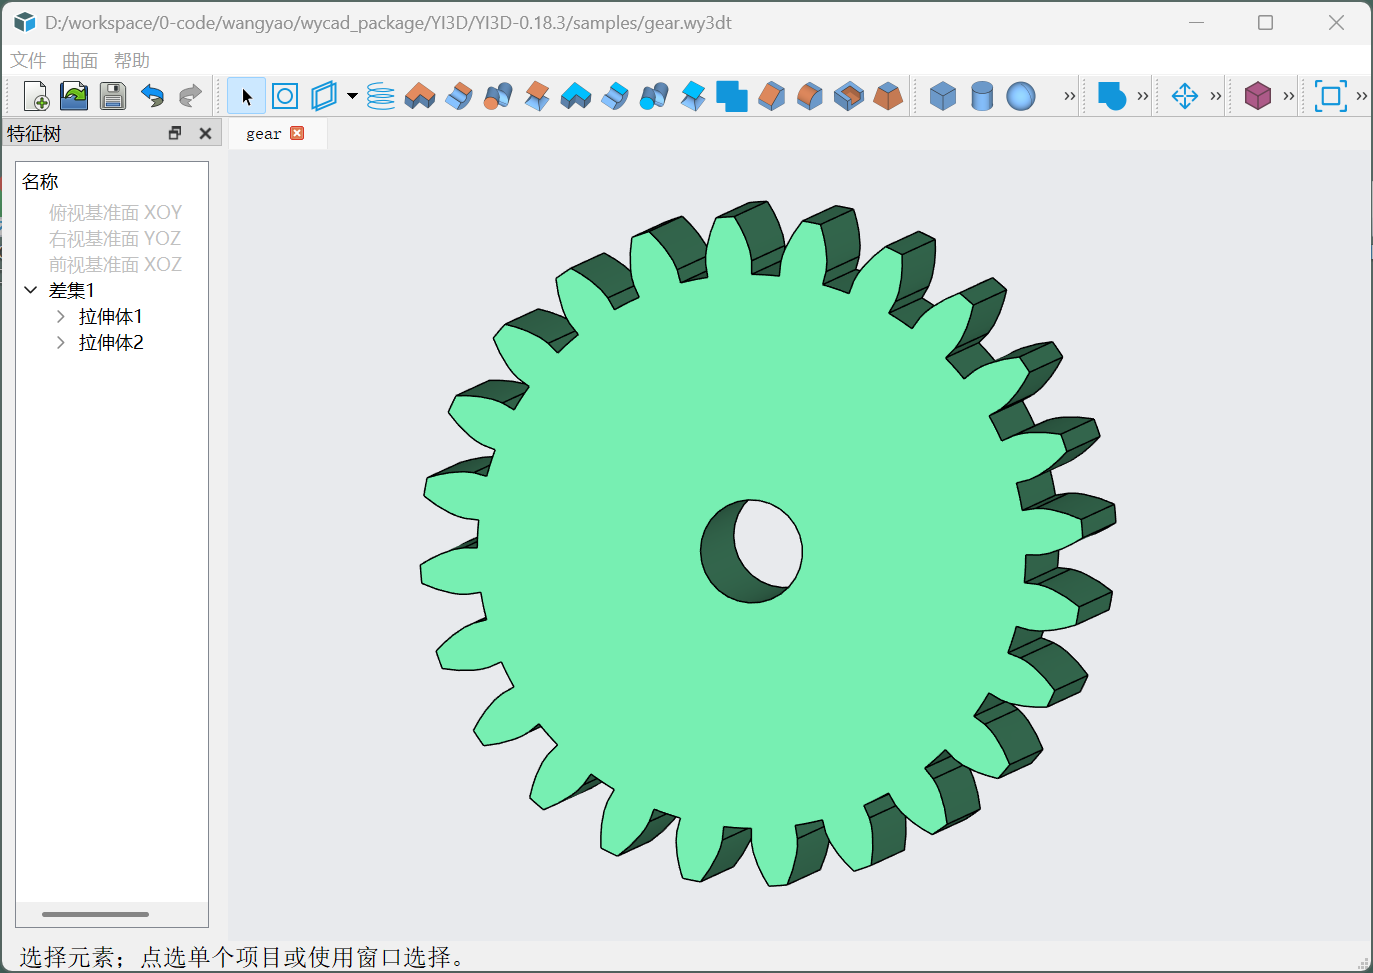Select 差集1 in the feature tree

(x=72, y=290)
